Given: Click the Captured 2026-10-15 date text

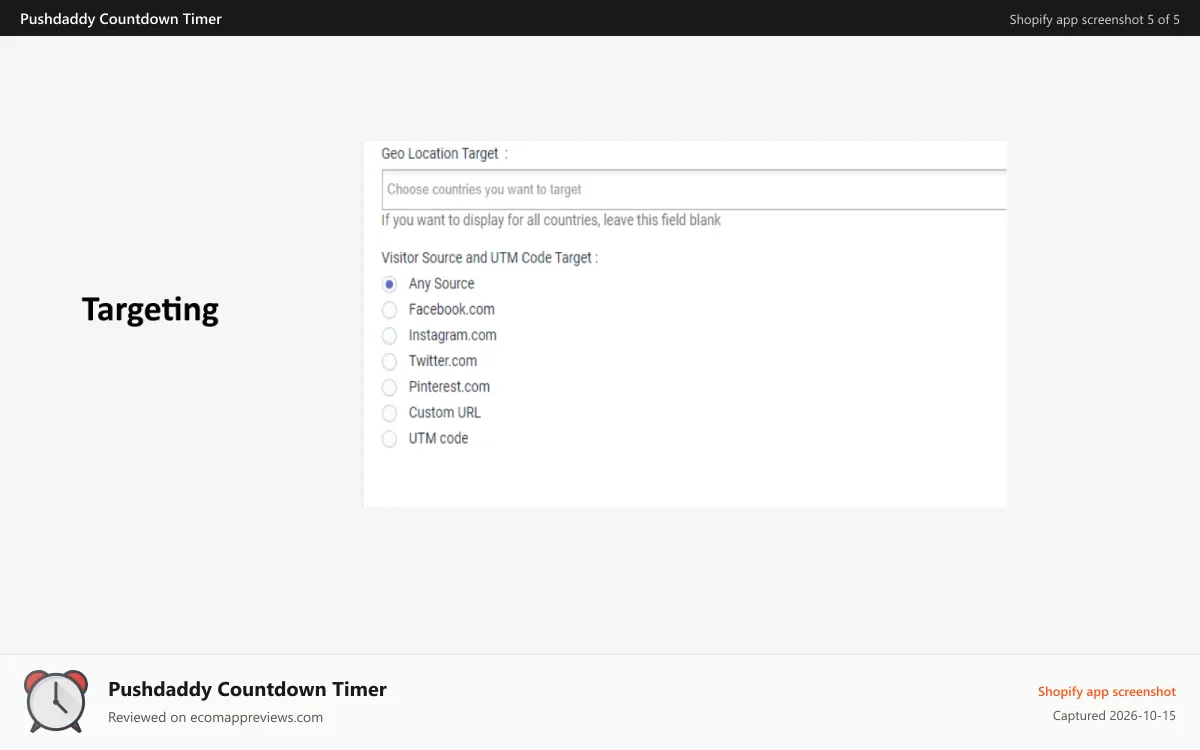Looking at the screenshot, I should [x=1114, y=716].
